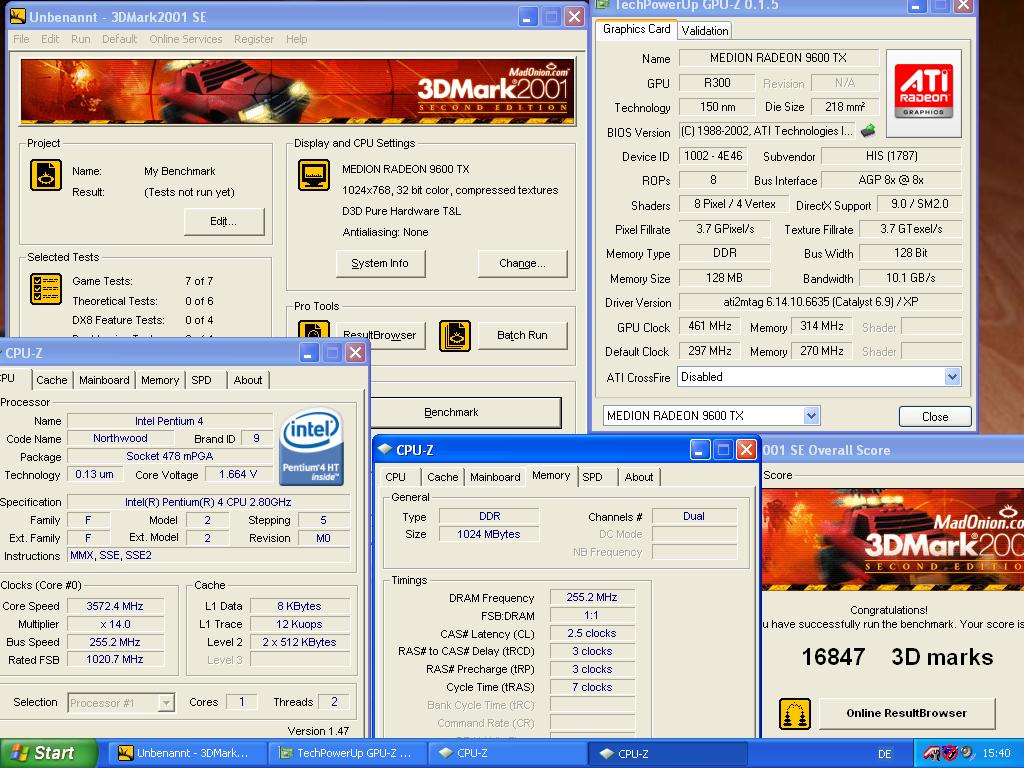The image size is (1024, 768).
Task: Click the 16847 3D marks score
Action: point(897,657)
